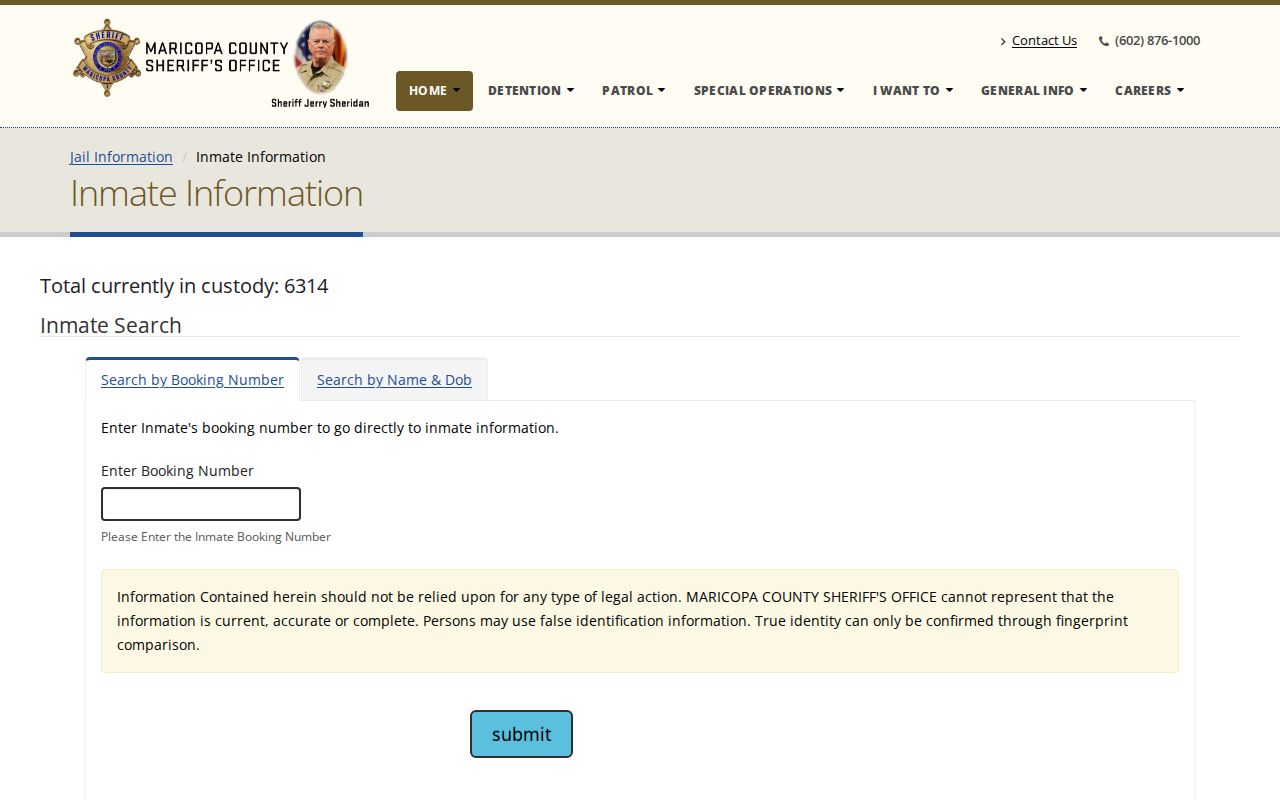The width and height of the screenshot is (1280, 800).
Task: Open the Contact Us link
Action: pyautogui.click(x=1044, y=41)
